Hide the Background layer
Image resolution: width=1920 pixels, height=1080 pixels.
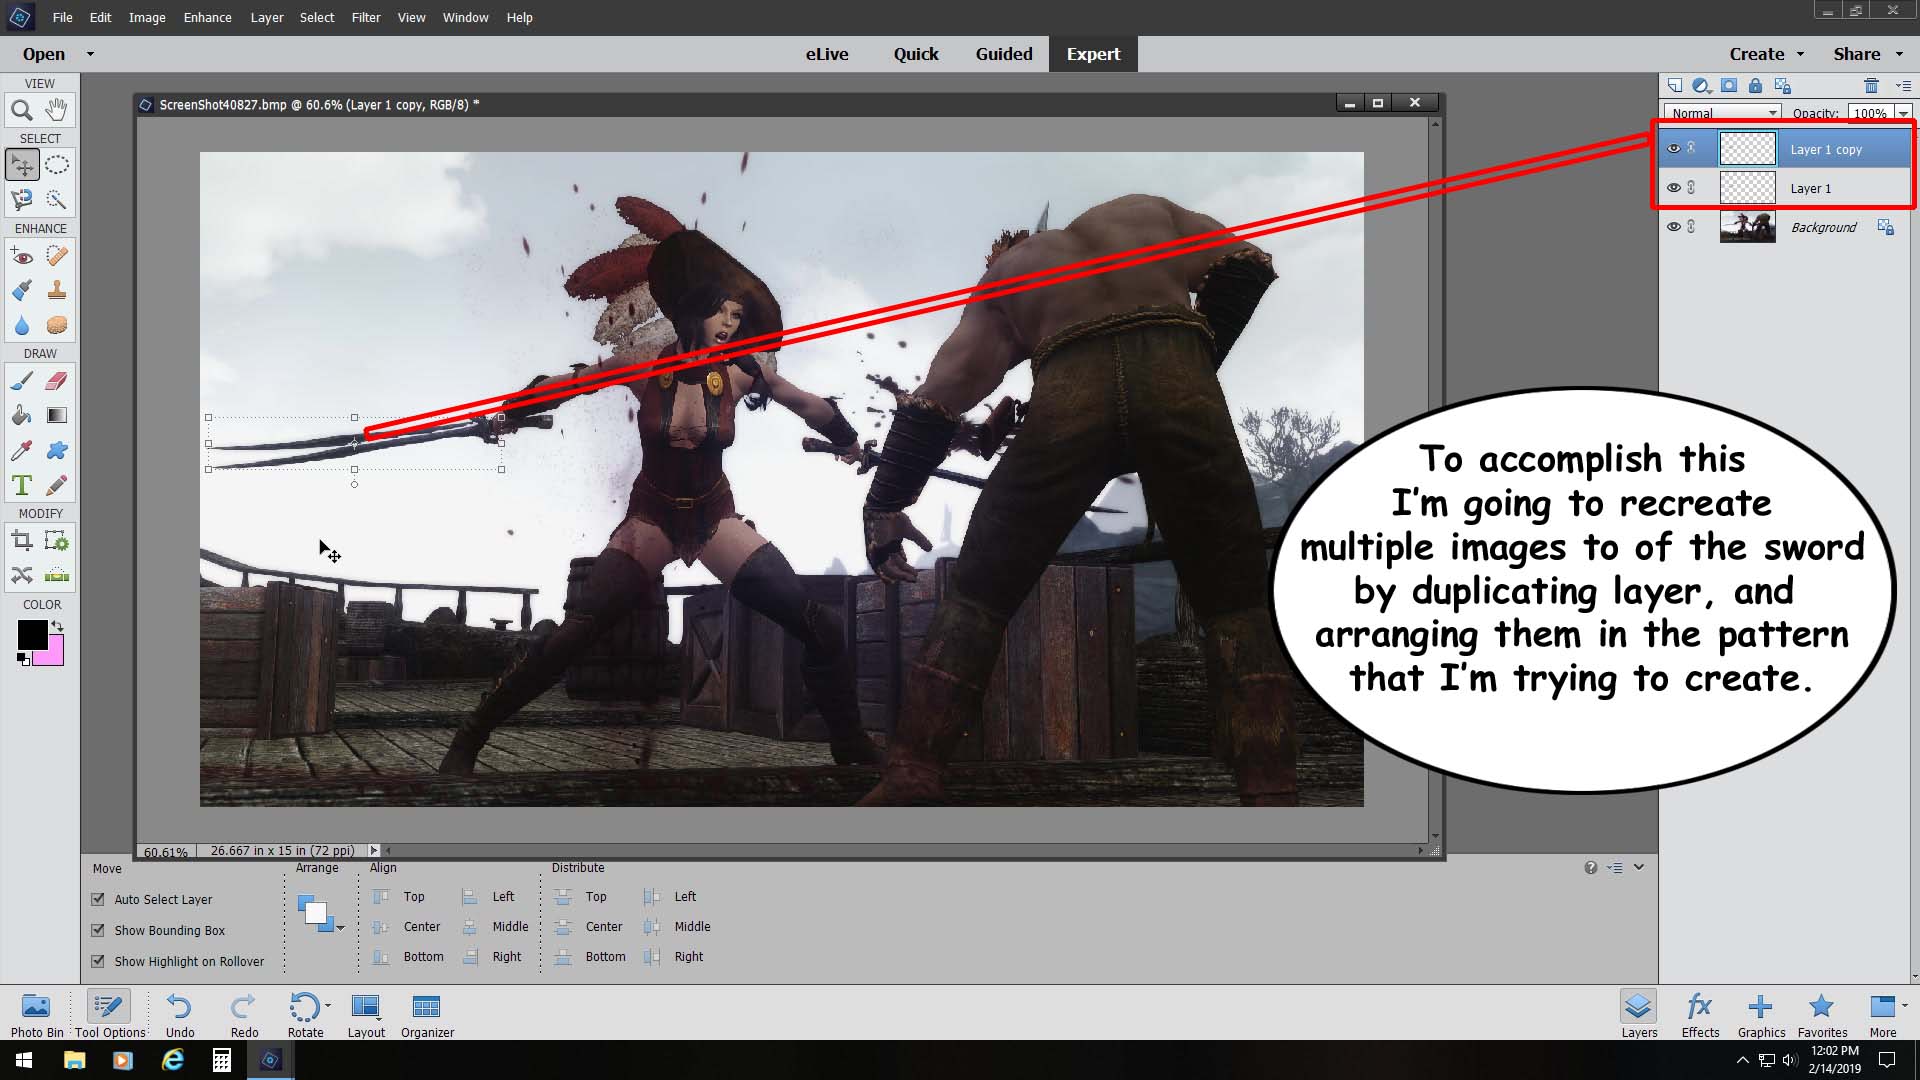coord(1673,227)
